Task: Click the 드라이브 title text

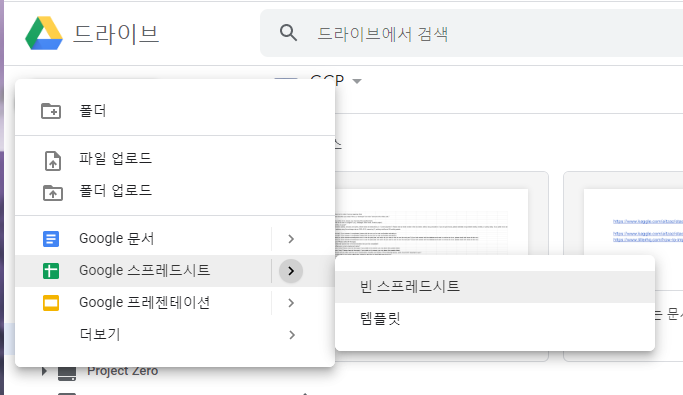Action: click(116, 34)
